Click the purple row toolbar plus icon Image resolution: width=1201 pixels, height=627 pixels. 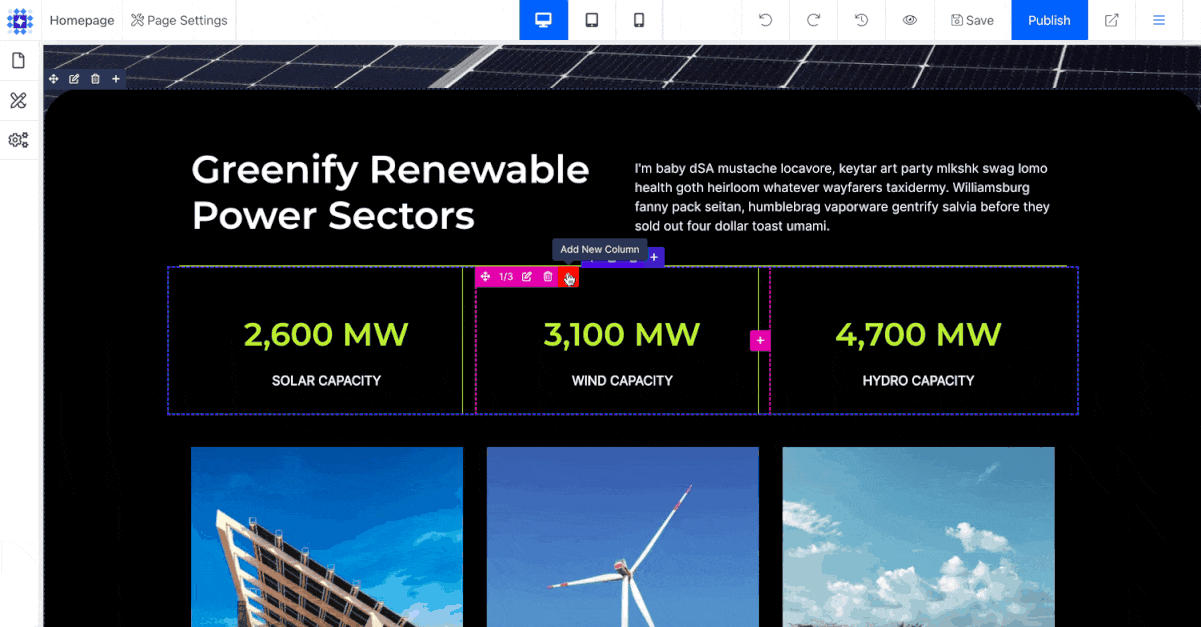654,257
